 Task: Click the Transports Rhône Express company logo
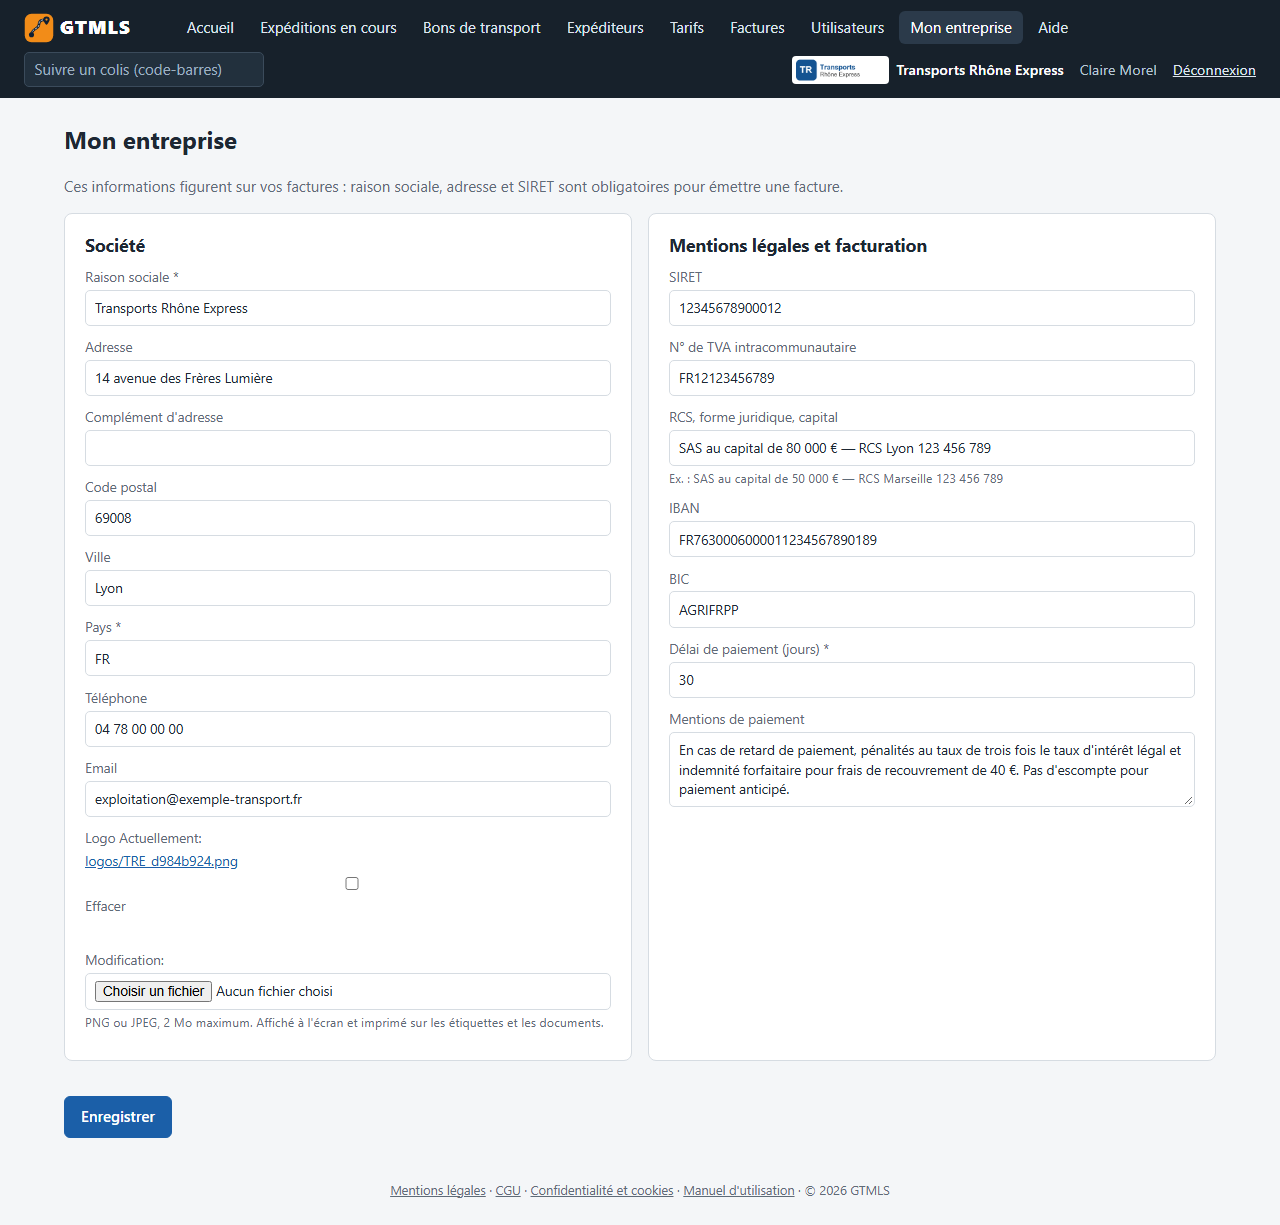coord(840,70)
